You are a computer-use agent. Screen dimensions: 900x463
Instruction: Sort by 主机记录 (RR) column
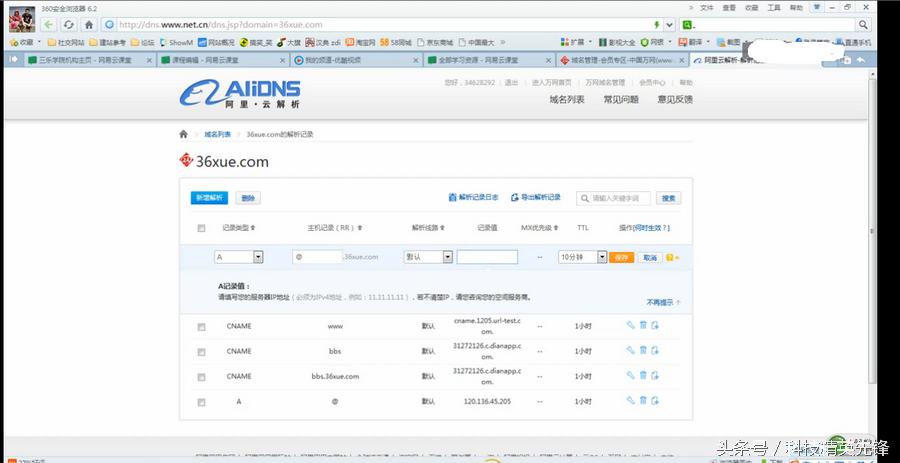click(x=335, y=228)
